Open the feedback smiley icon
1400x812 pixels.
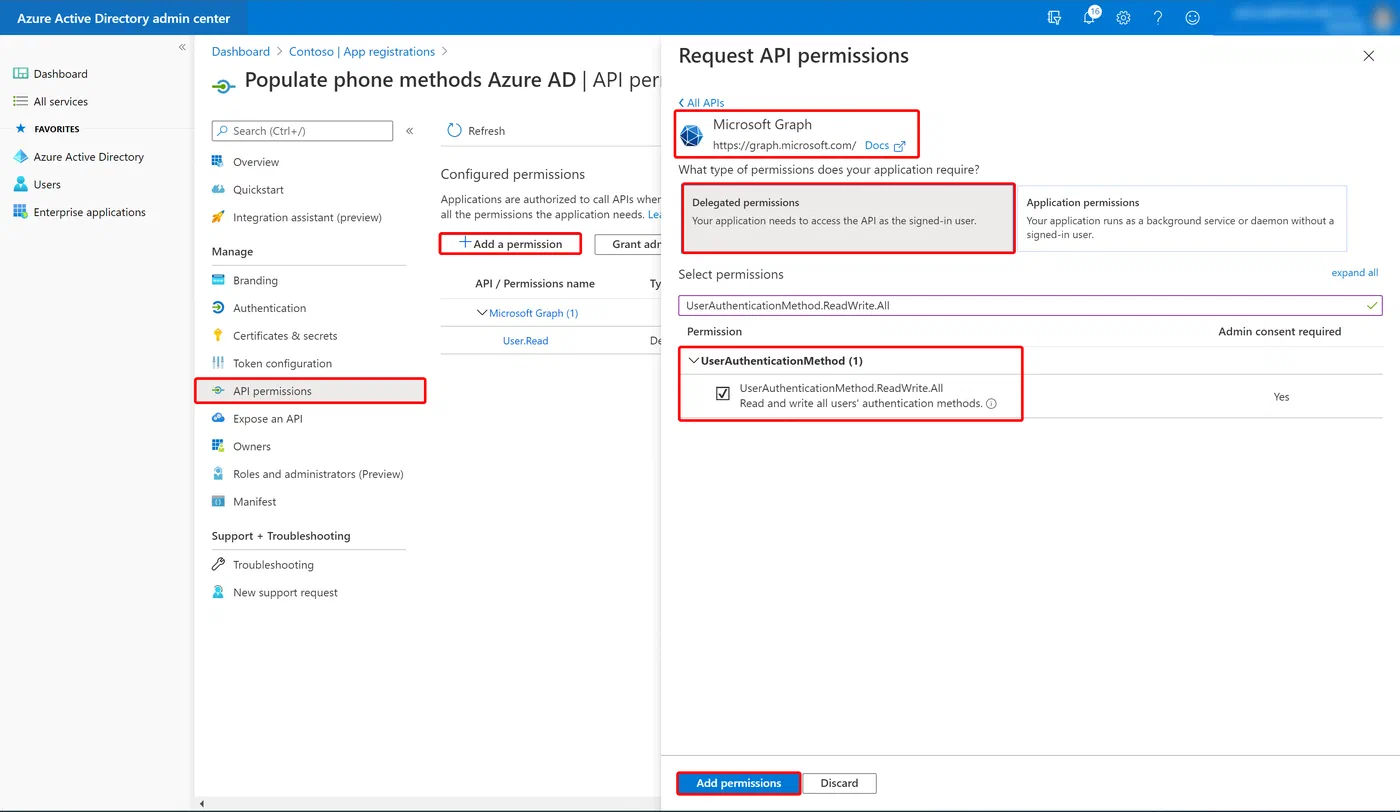point(1192,18)
